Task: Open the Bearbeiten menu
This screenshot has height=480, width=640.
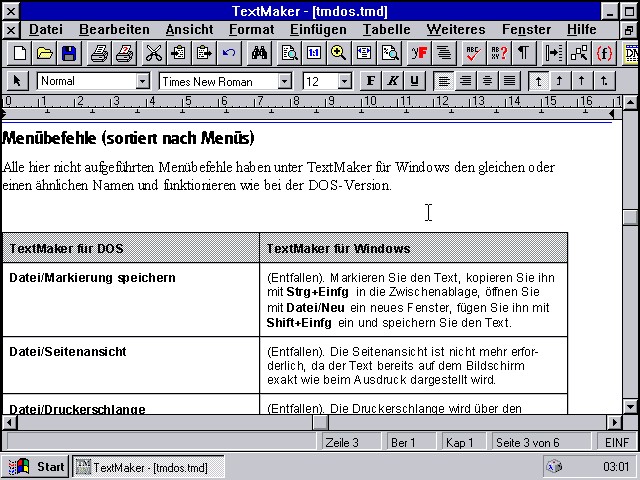Action: [x=114, y=29]
